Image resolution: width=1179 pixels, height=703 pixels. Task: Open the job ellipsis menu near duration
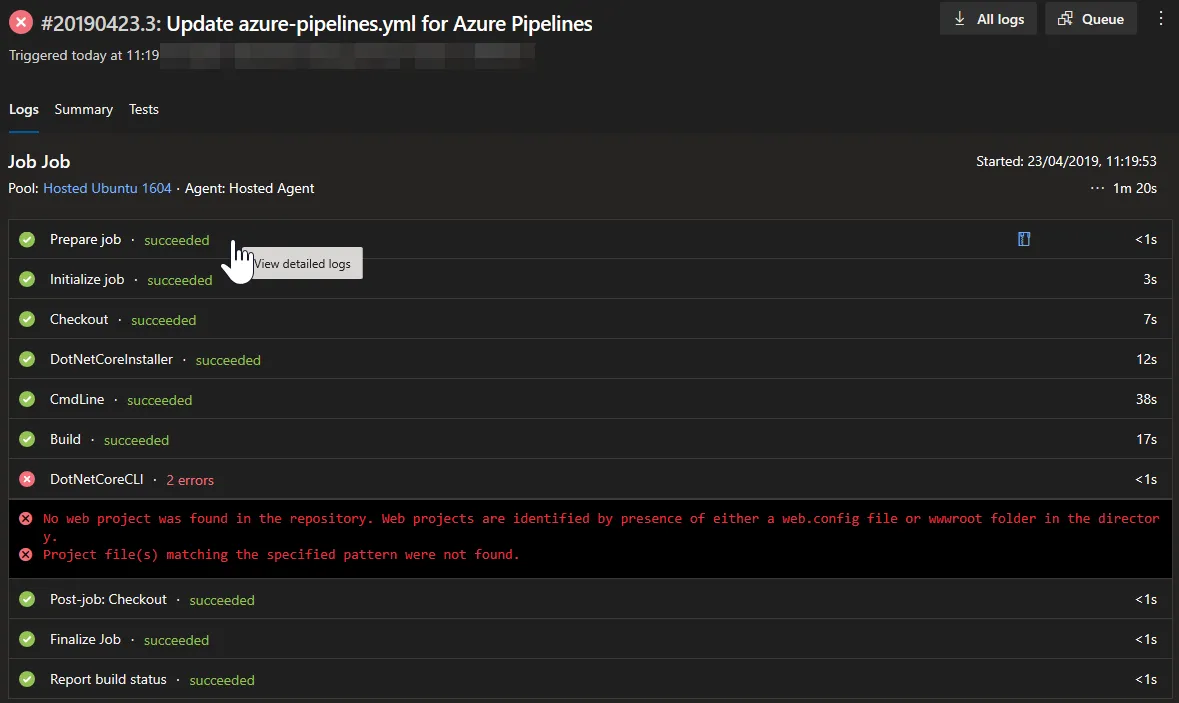[x=1098, y=188]
